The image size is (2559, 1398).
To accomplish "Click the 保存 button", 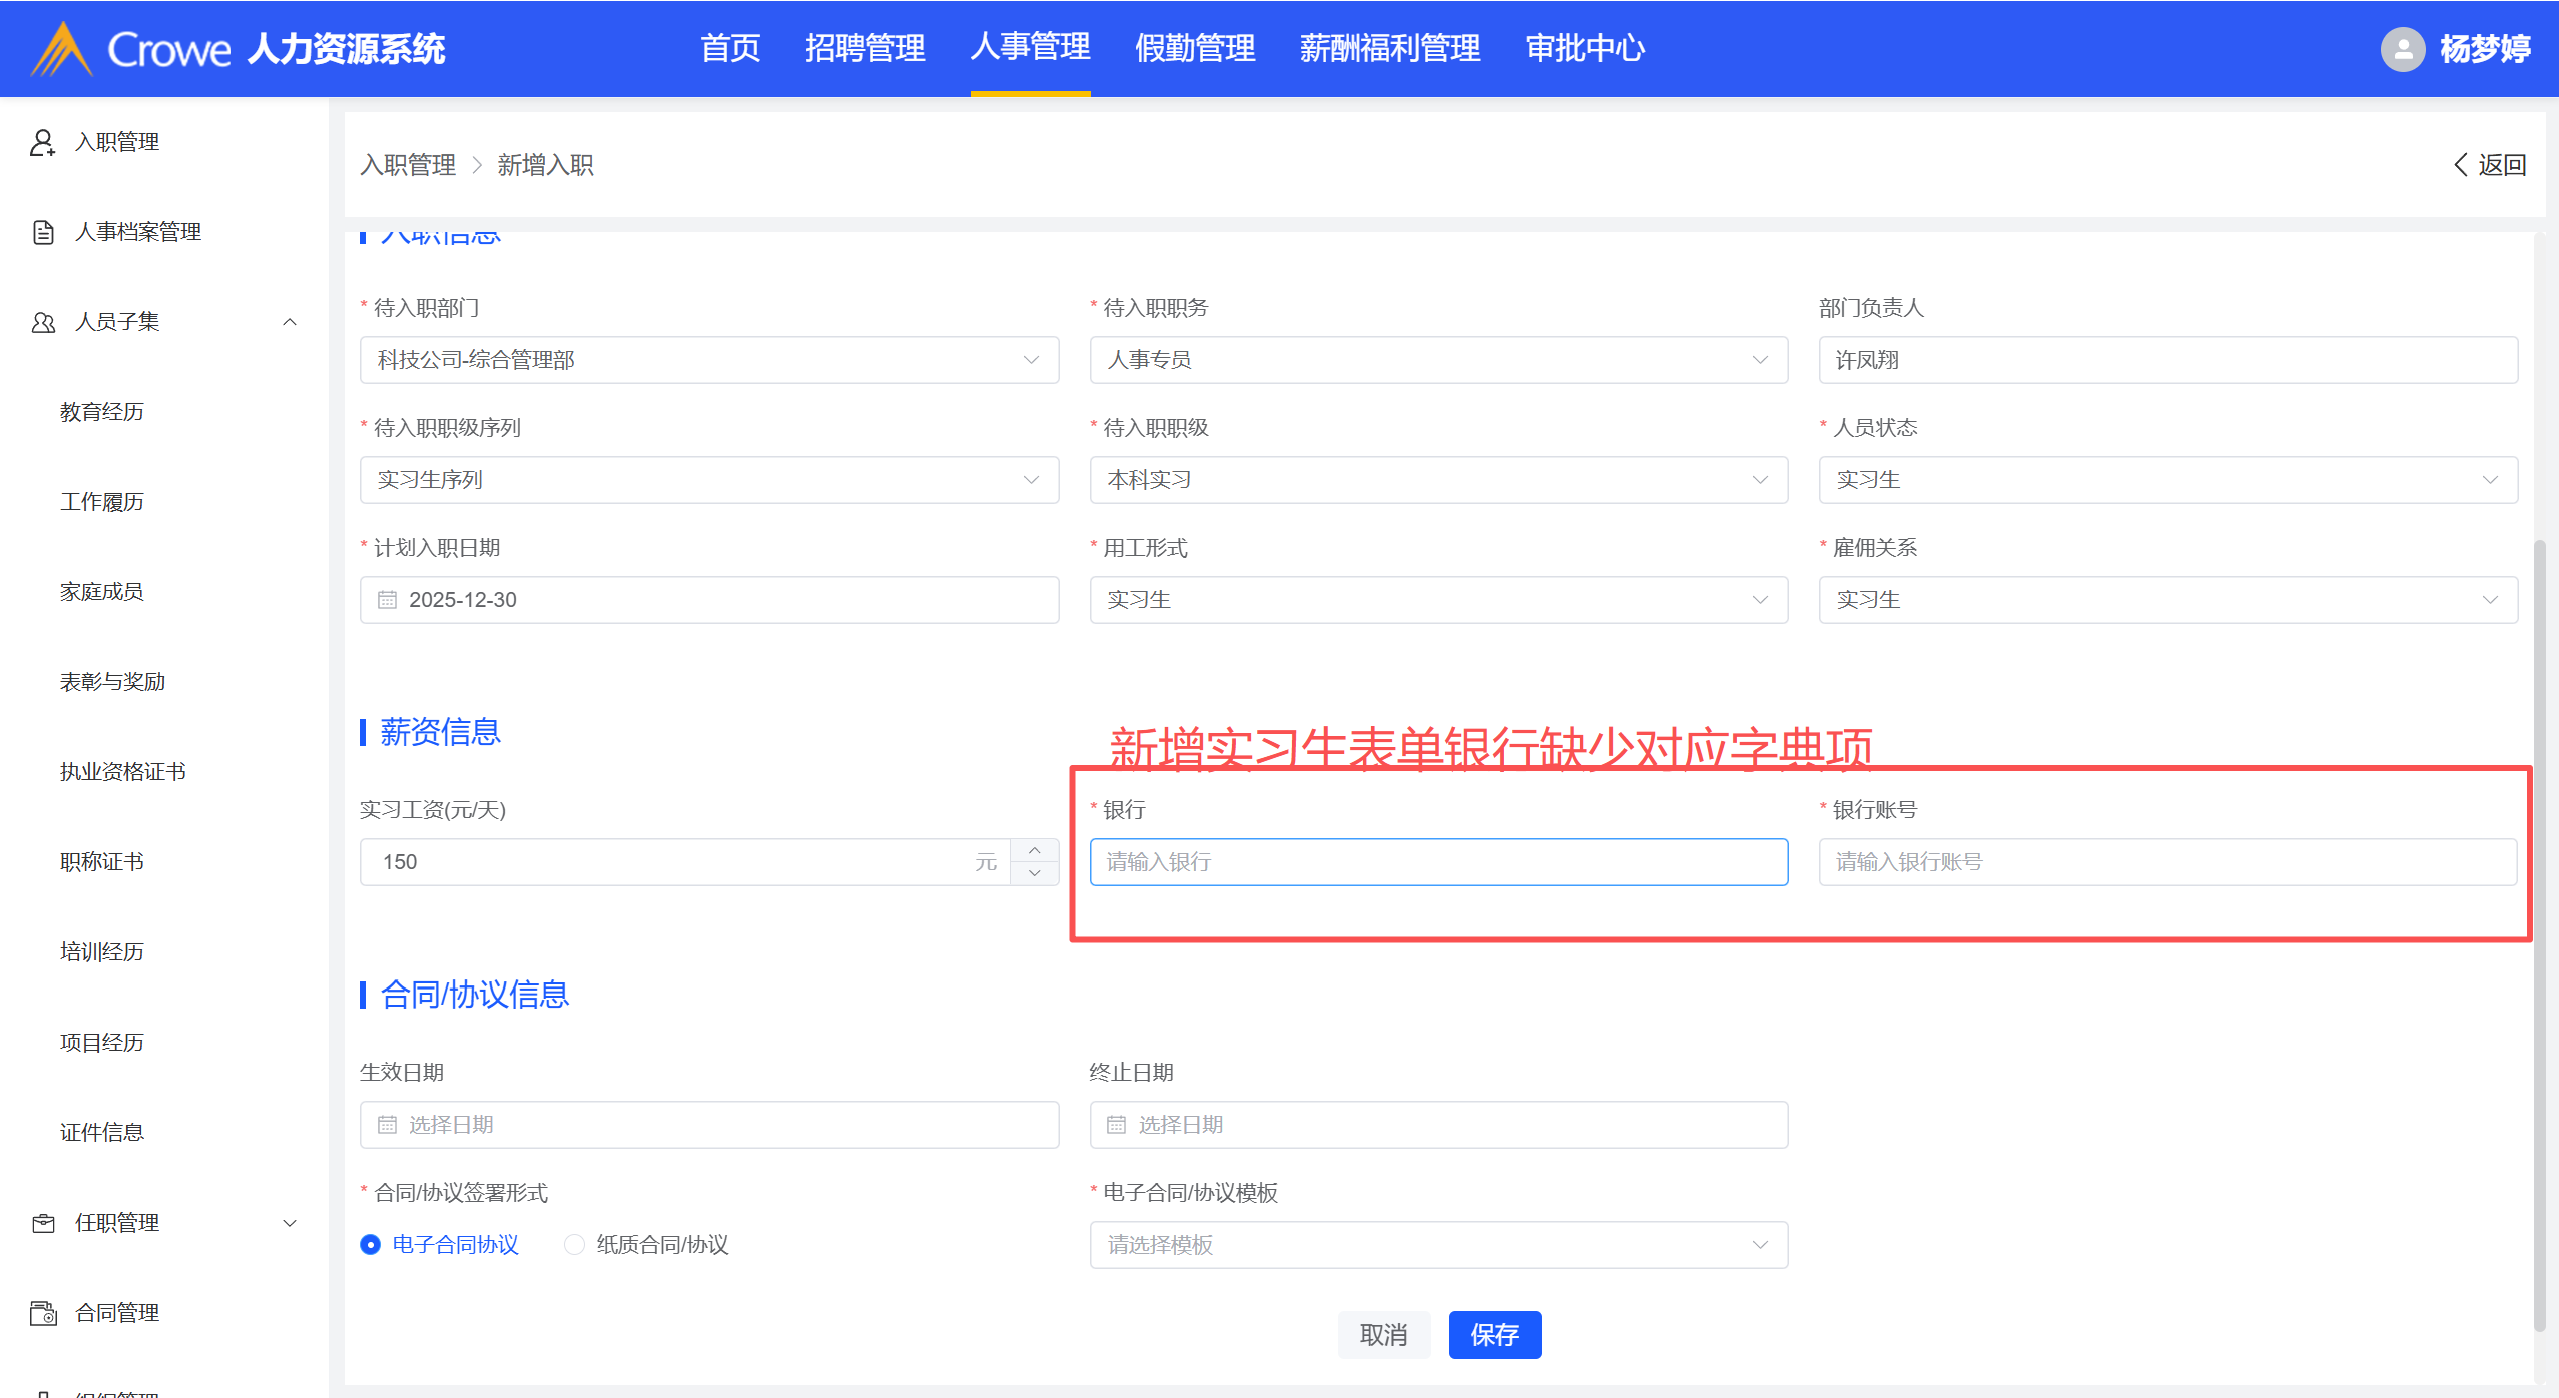I will point(1494,1335).
